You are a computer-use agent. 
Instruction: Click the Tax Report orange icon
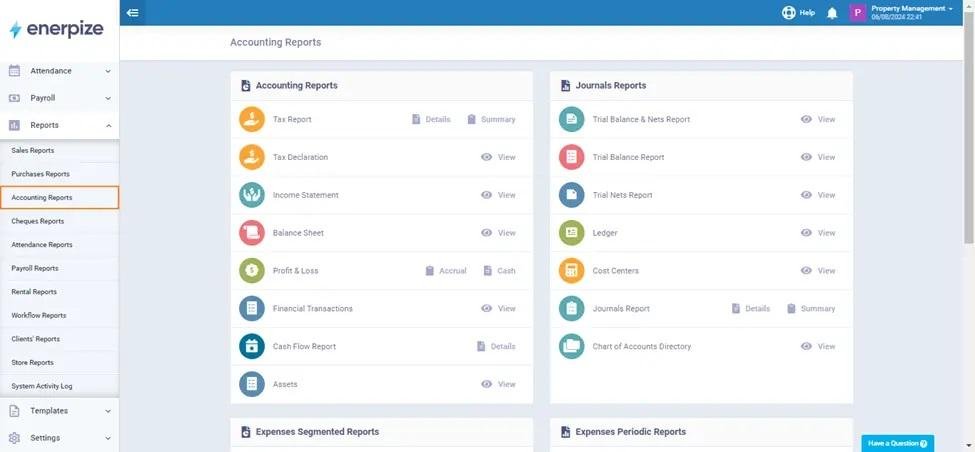click(252, 119)
